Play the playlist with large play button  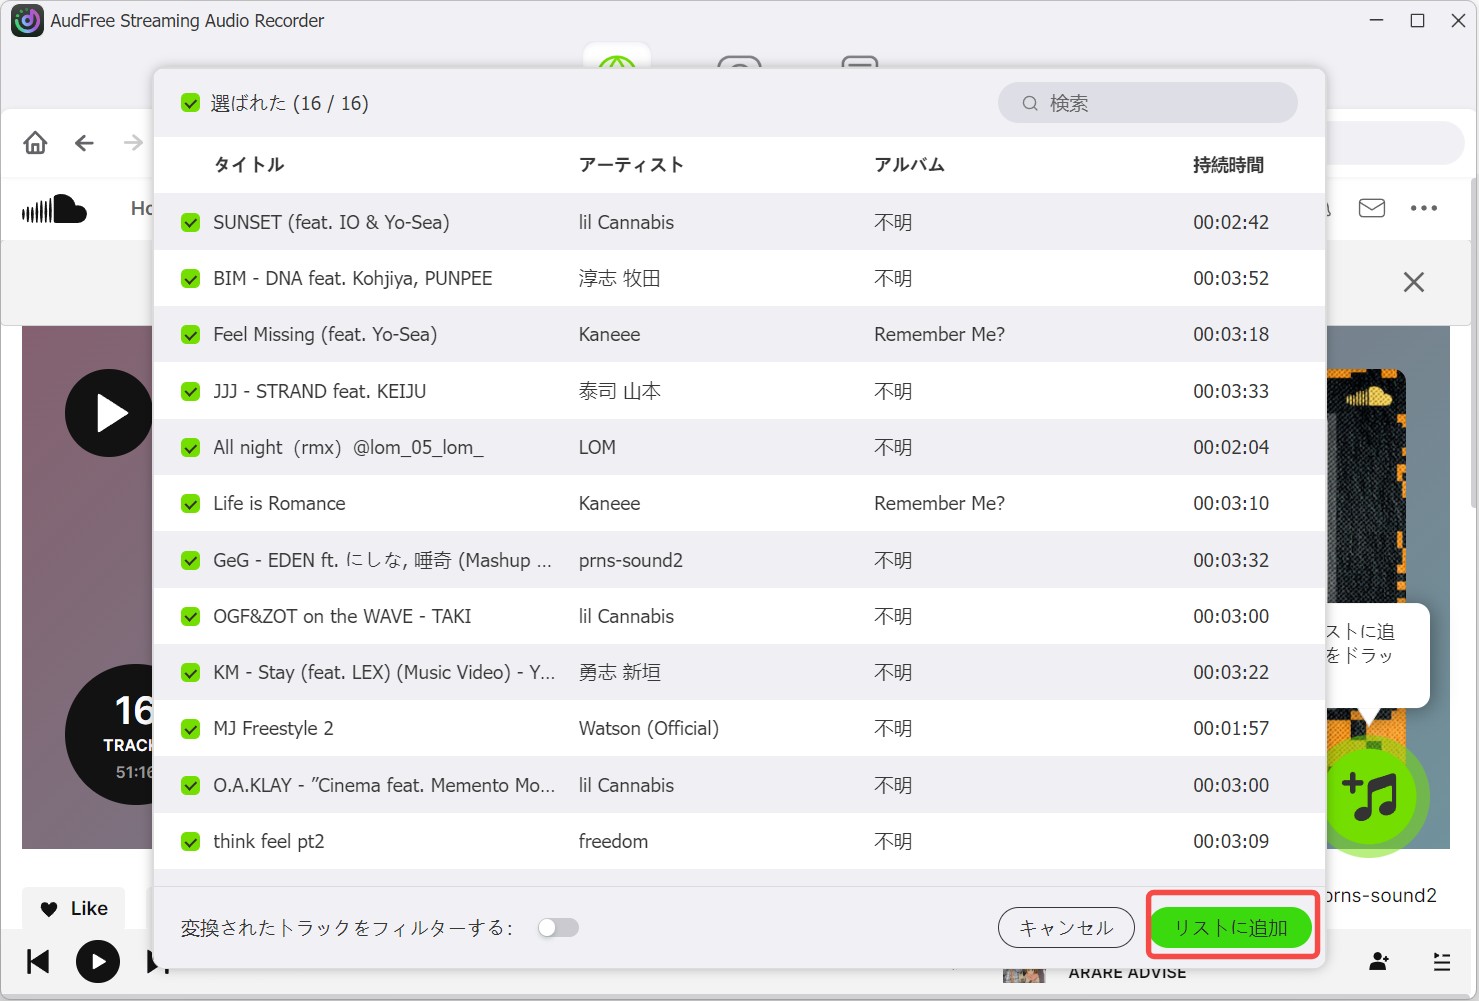108,413
